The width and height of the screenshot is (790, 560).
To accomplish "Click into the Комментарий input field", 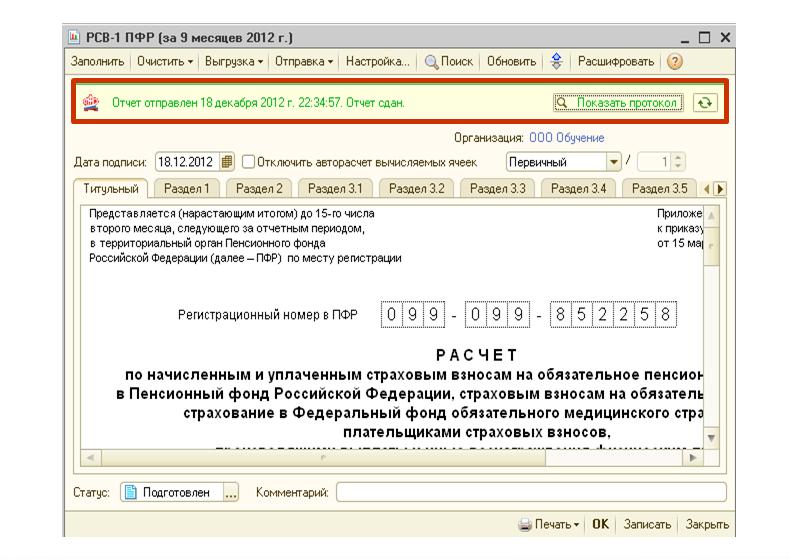I will (x=530, y=492).
